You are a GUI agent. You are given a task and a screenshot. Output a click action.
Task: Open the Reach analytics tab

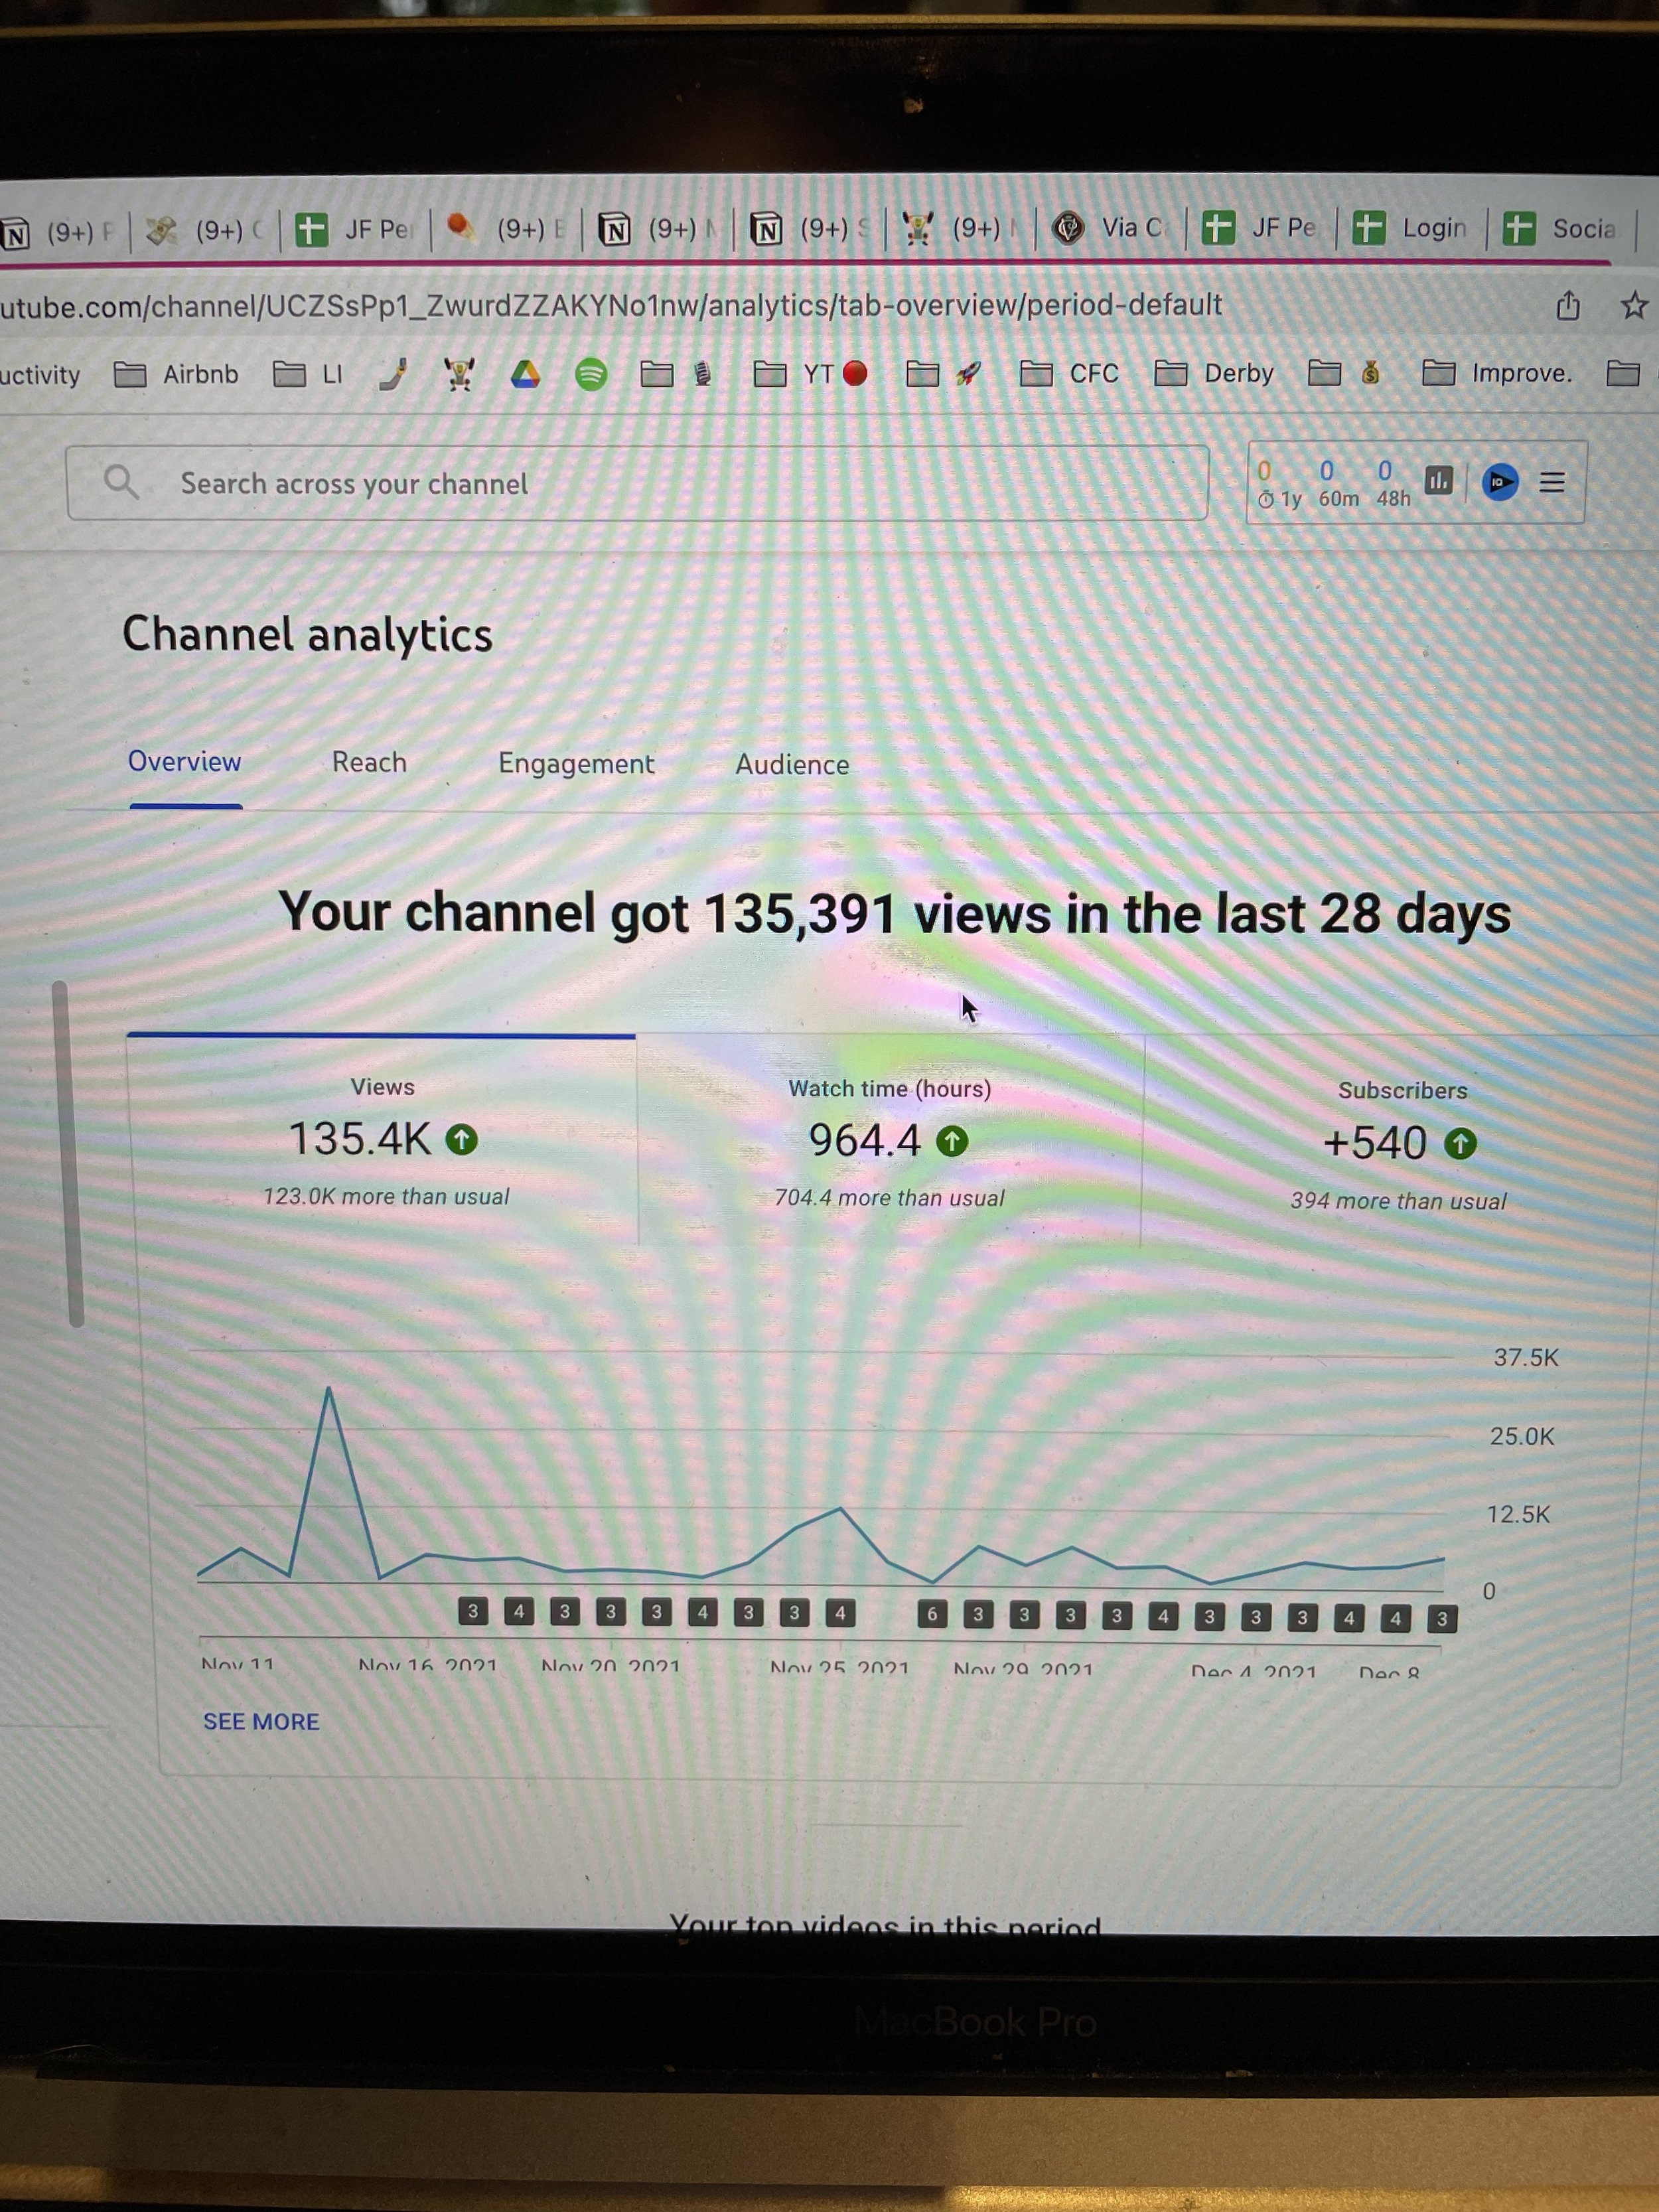point(369,763)
